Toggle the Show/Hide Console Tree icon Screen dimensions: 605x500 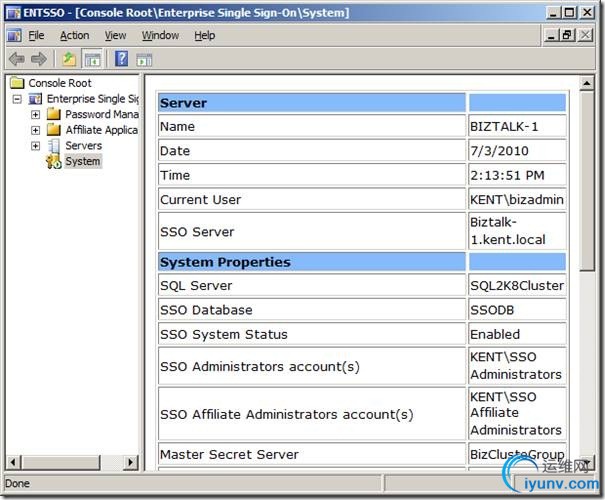tap(92, 59)
